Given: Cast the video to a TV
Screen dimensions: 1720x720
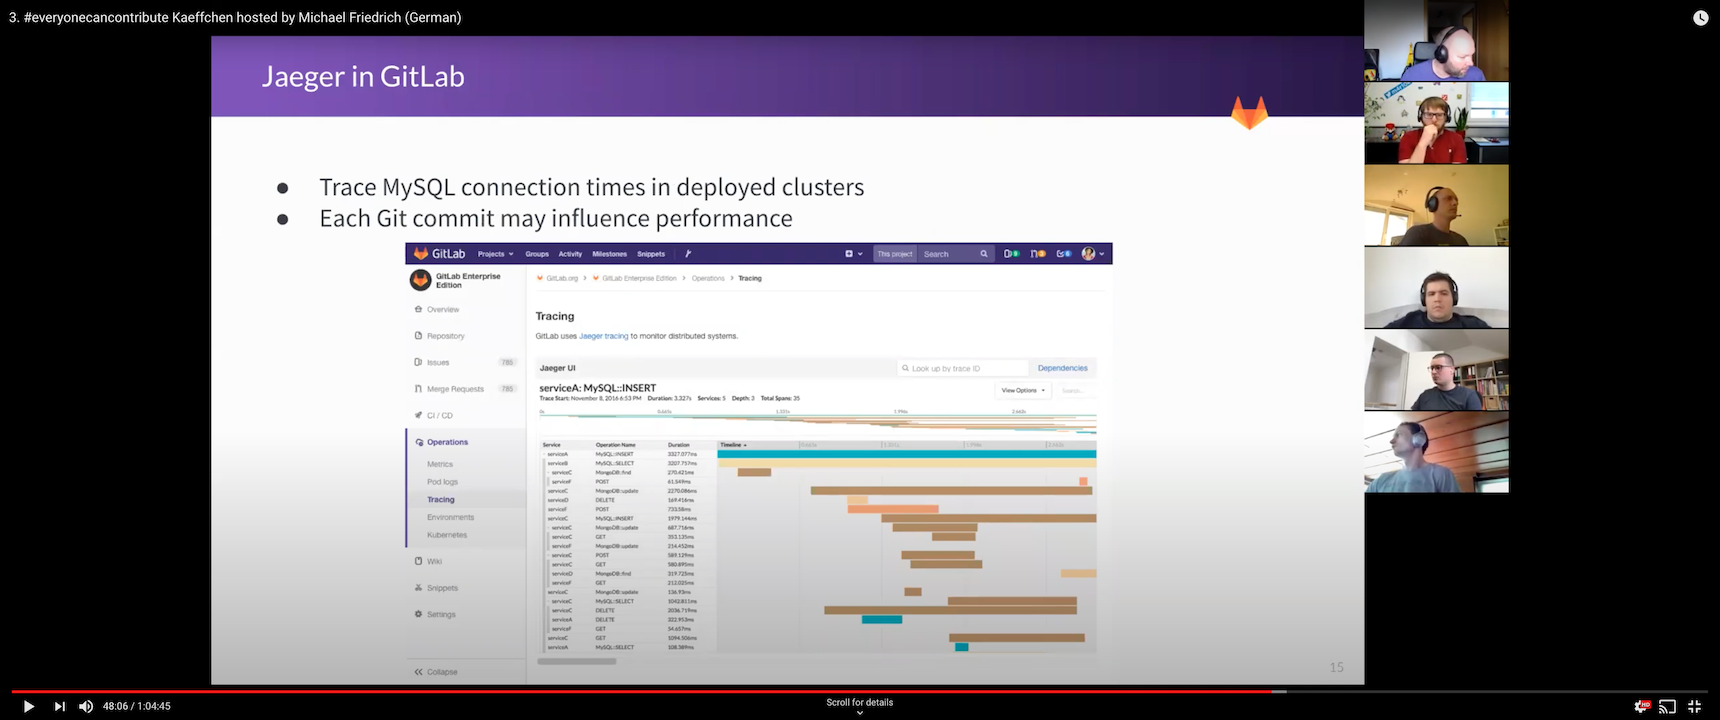Looking at the screenshot, I should [x=1667, y=706].
